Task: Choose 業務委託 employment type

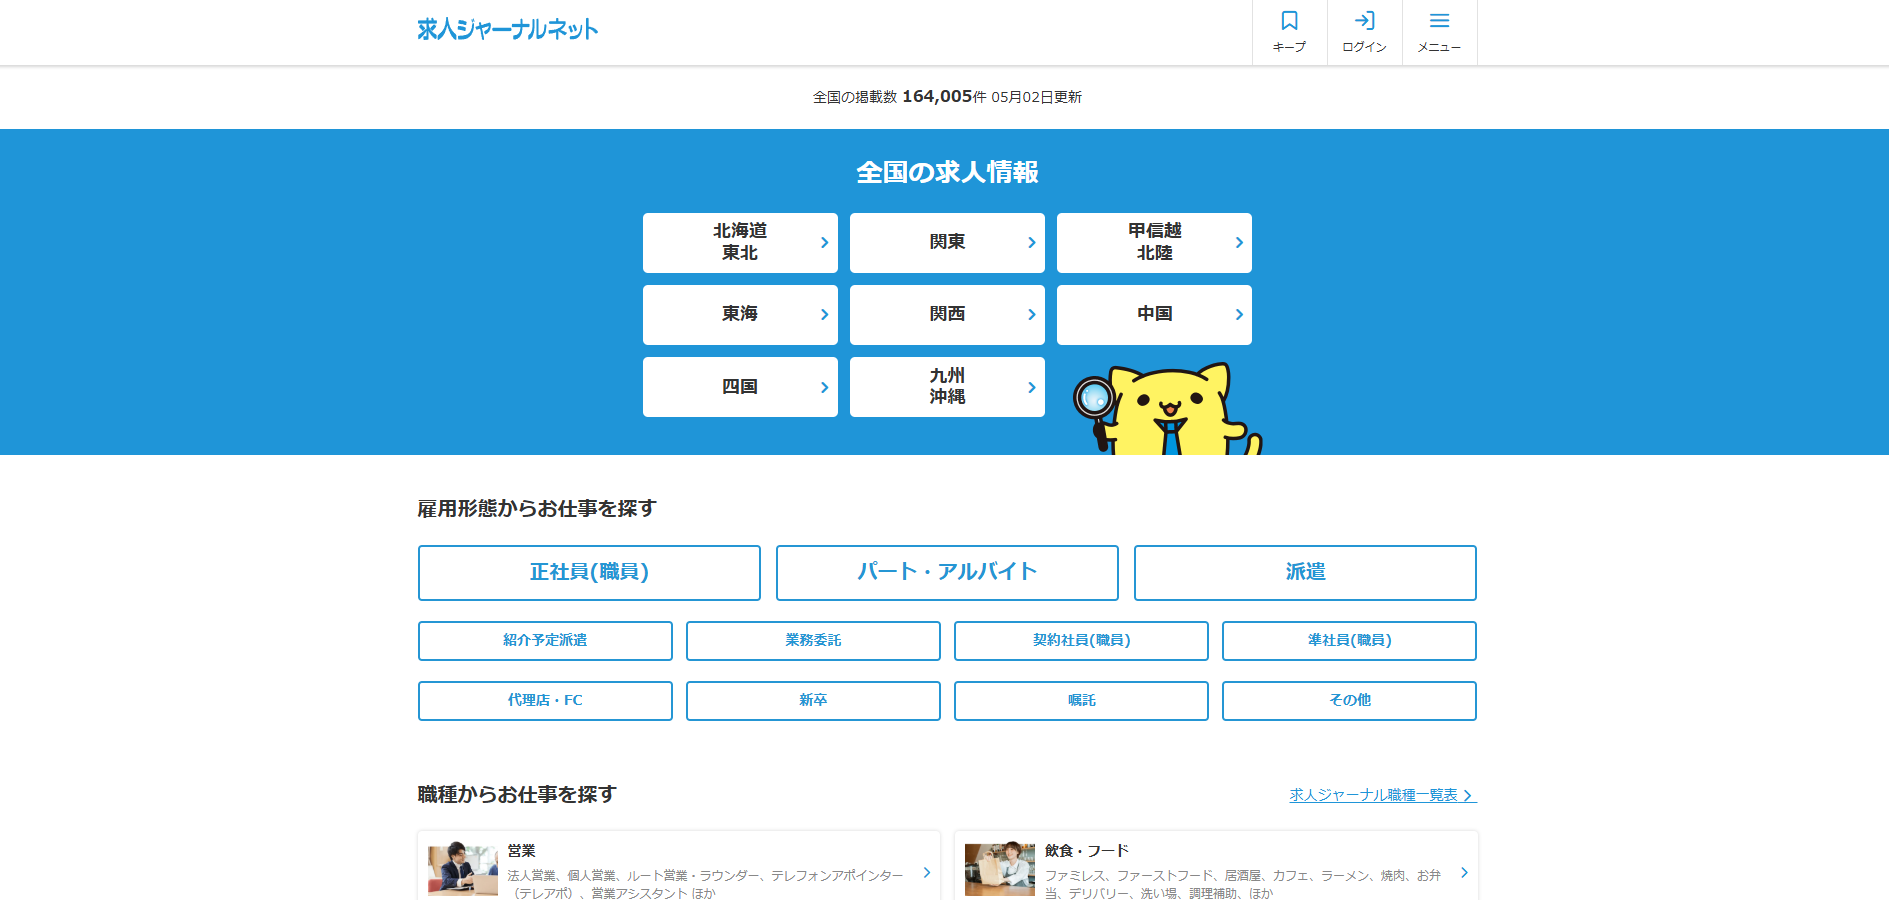Action: point(812,641)
